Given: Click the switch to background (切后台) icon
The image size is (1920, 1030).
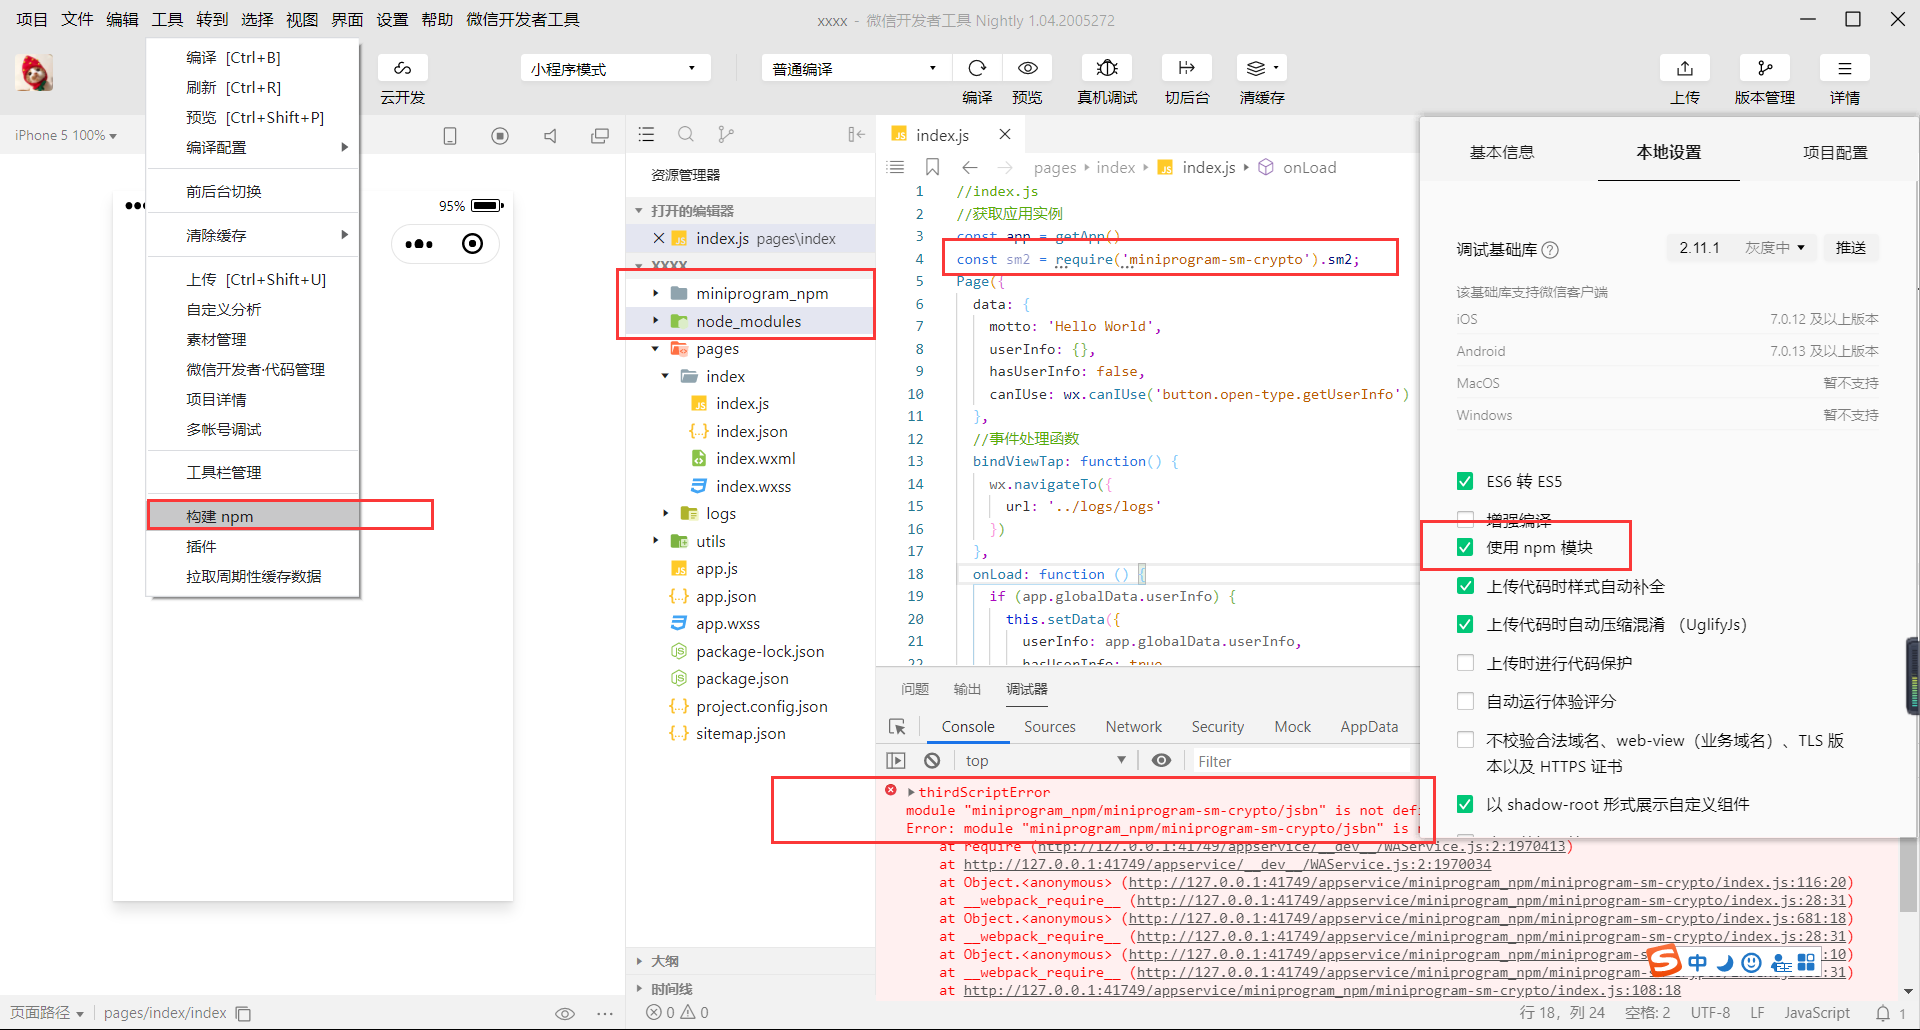Looking at the screenshot, I should (x=1187, y=68).
